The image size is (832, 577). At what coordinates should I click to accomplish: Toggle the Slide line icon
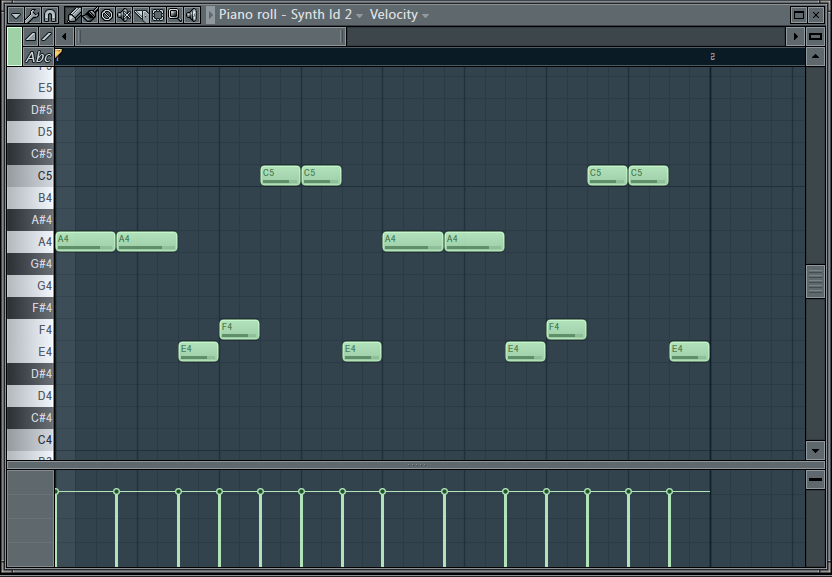[x=46, y=36]
